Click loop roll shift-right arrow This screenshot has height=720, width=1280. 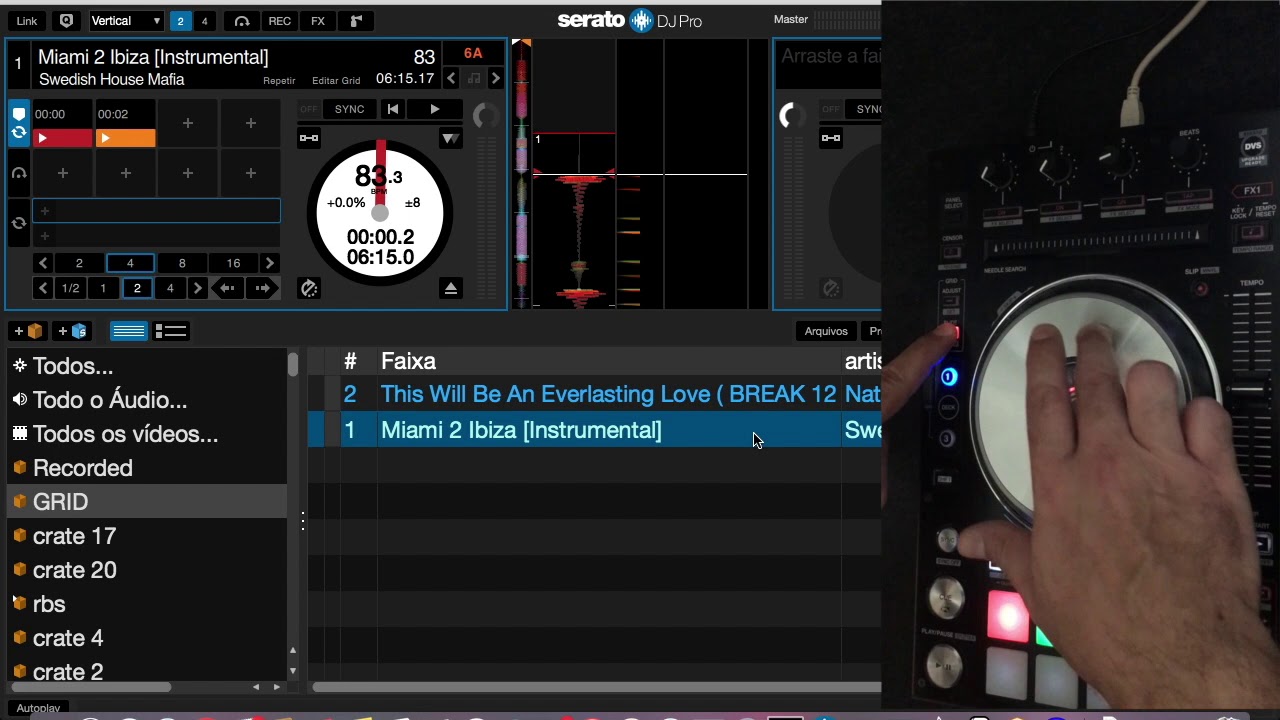click(262, 288)
